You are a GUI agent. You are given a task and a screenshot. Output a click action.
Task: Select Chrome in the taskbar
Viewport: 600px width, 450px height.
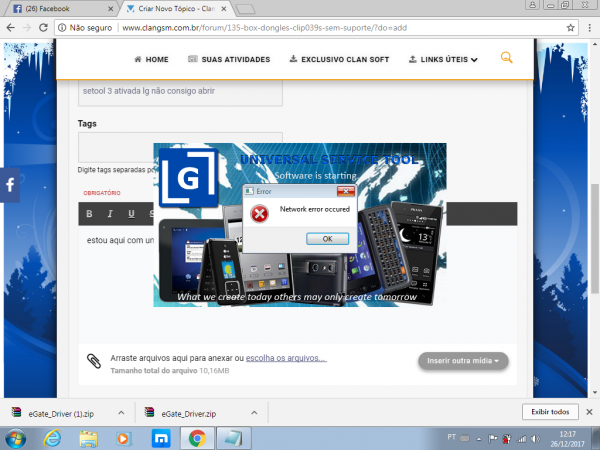click(x=197, y=439)
